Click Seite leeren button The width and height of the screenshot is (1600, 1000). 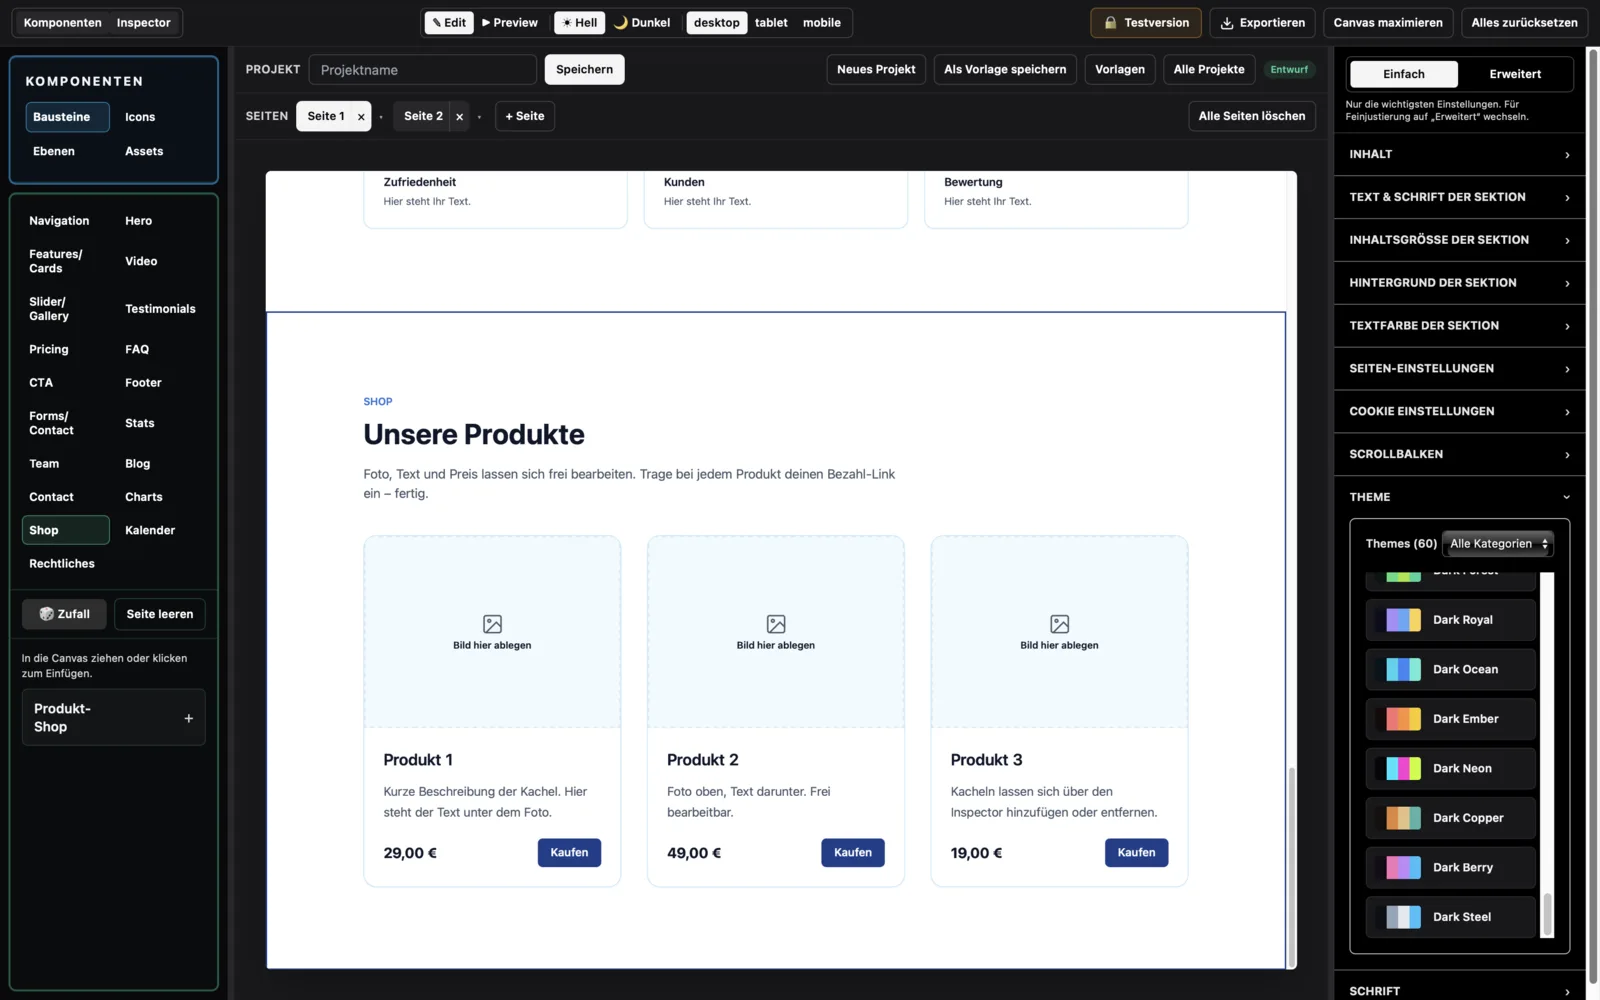160,614
